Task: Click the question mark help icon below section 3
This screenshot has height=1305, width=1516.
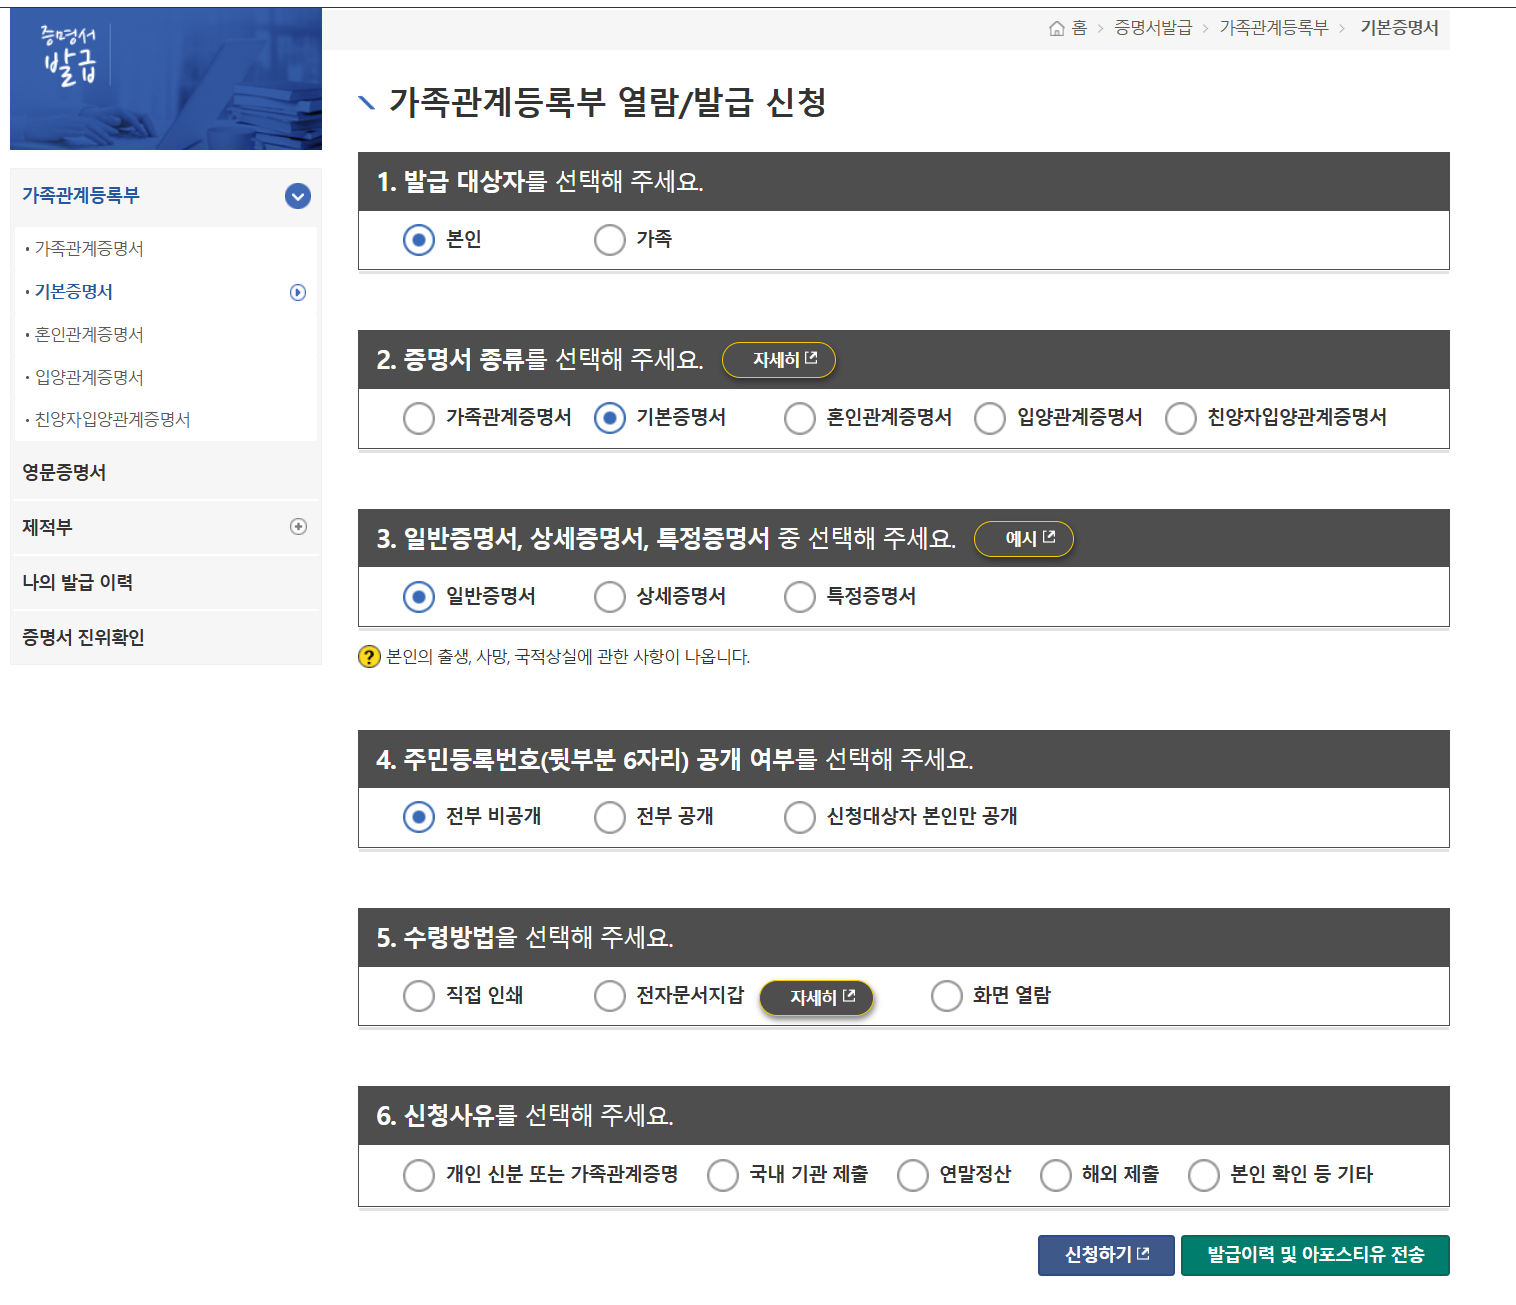Action: 367,656
